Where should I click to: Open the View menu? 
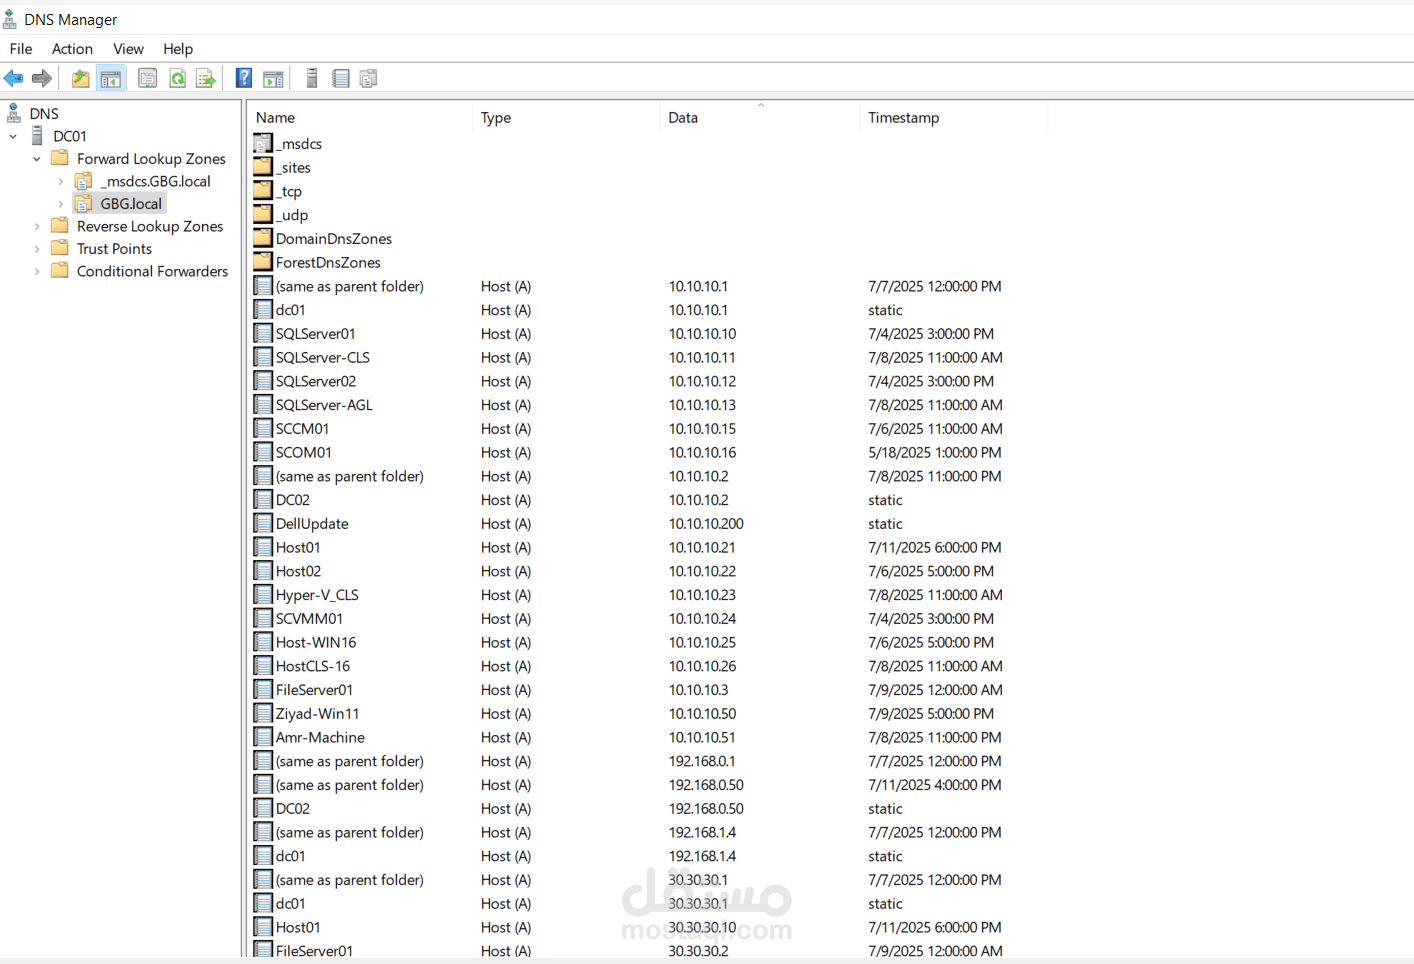(x=128, y=49)
